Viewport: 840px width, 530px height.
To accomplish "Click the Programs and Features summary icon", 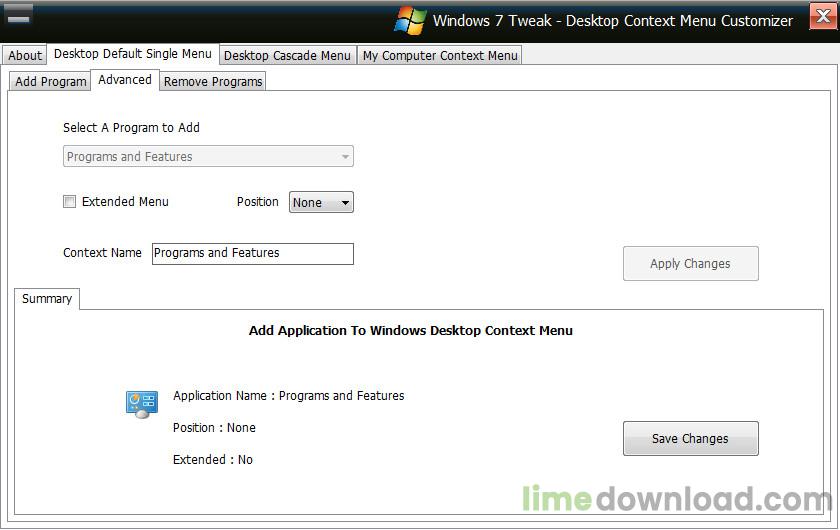I will pyautogui.click(x=141, y=404).
